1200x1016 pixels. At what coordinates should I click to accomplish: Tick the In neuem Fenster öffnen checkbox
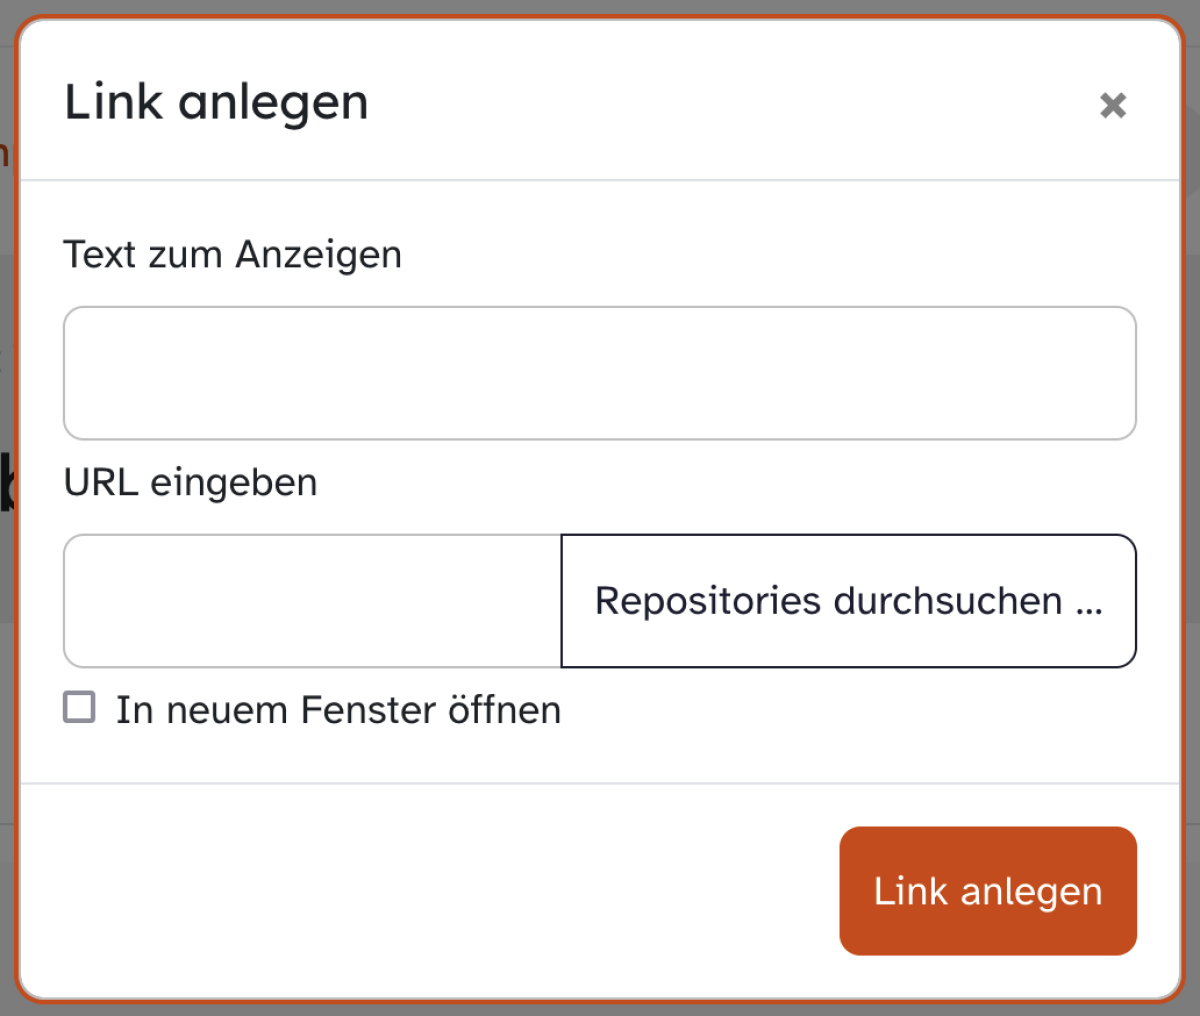click(79, 707)
